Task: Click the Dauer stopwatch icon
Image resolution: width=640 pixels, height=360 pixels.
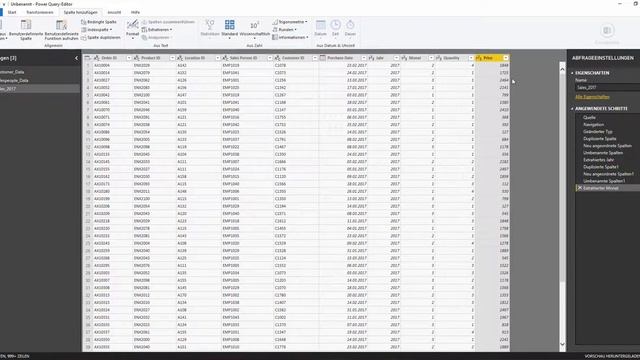Action: pyautogui.click(x=350, y=24)
